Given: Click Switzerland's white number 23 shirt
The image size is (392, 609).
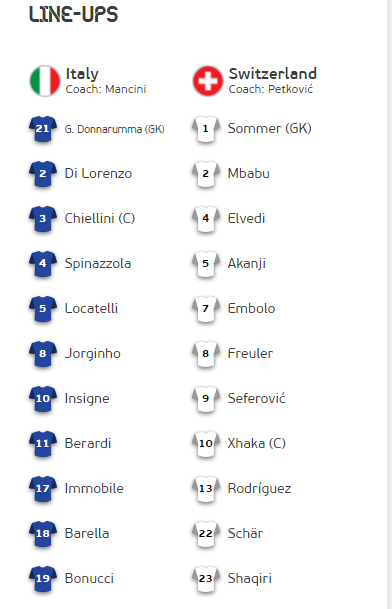Looking at the screenshot, I should (206, 579).
